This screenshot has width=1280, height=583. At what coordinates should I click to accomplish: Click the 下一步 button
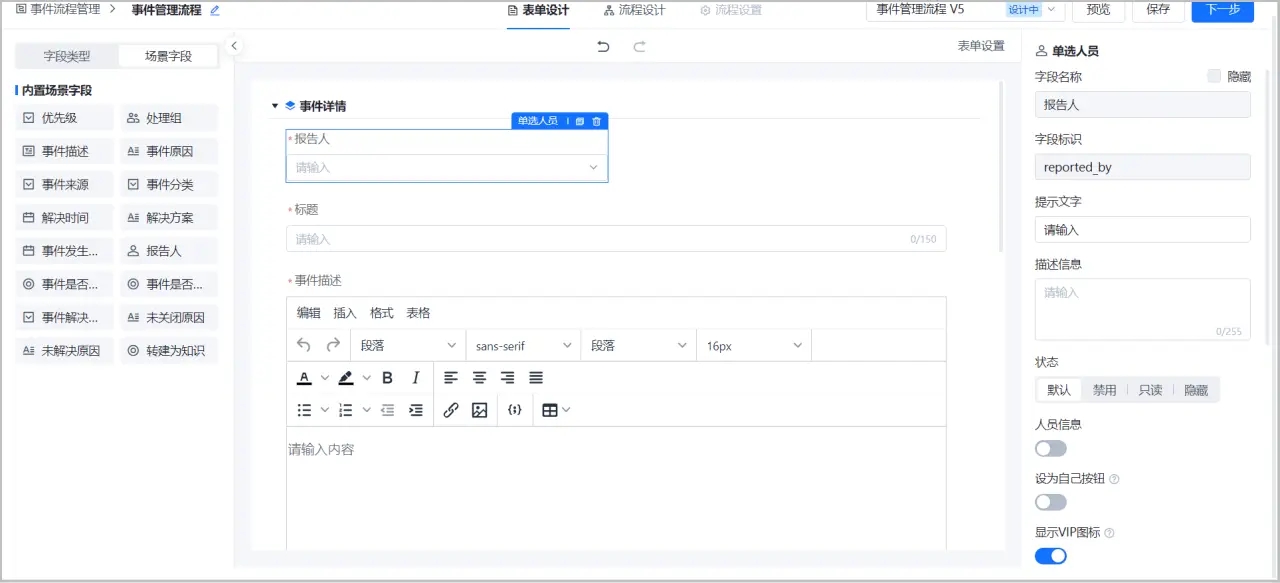pos(1222,10)
